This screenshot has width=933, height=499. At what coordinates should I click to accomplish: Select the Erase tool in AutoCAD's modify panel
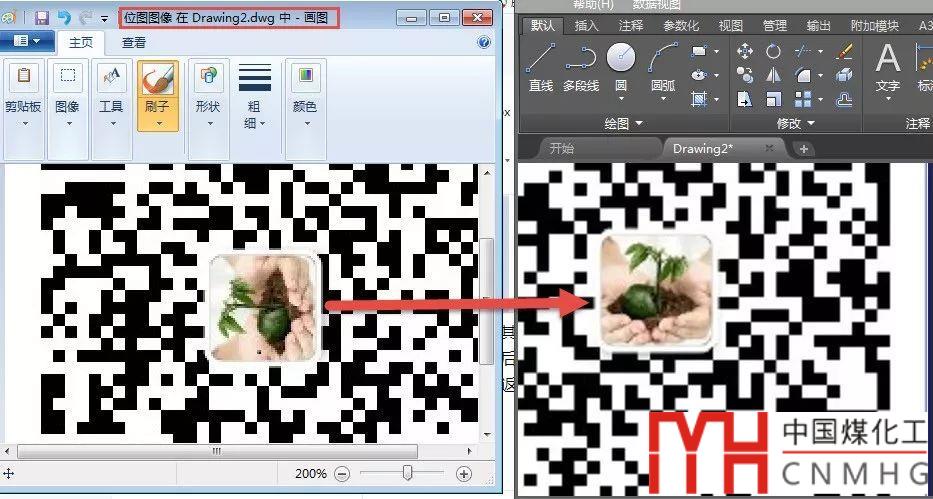pyautogui.click(x=844, y=51)
